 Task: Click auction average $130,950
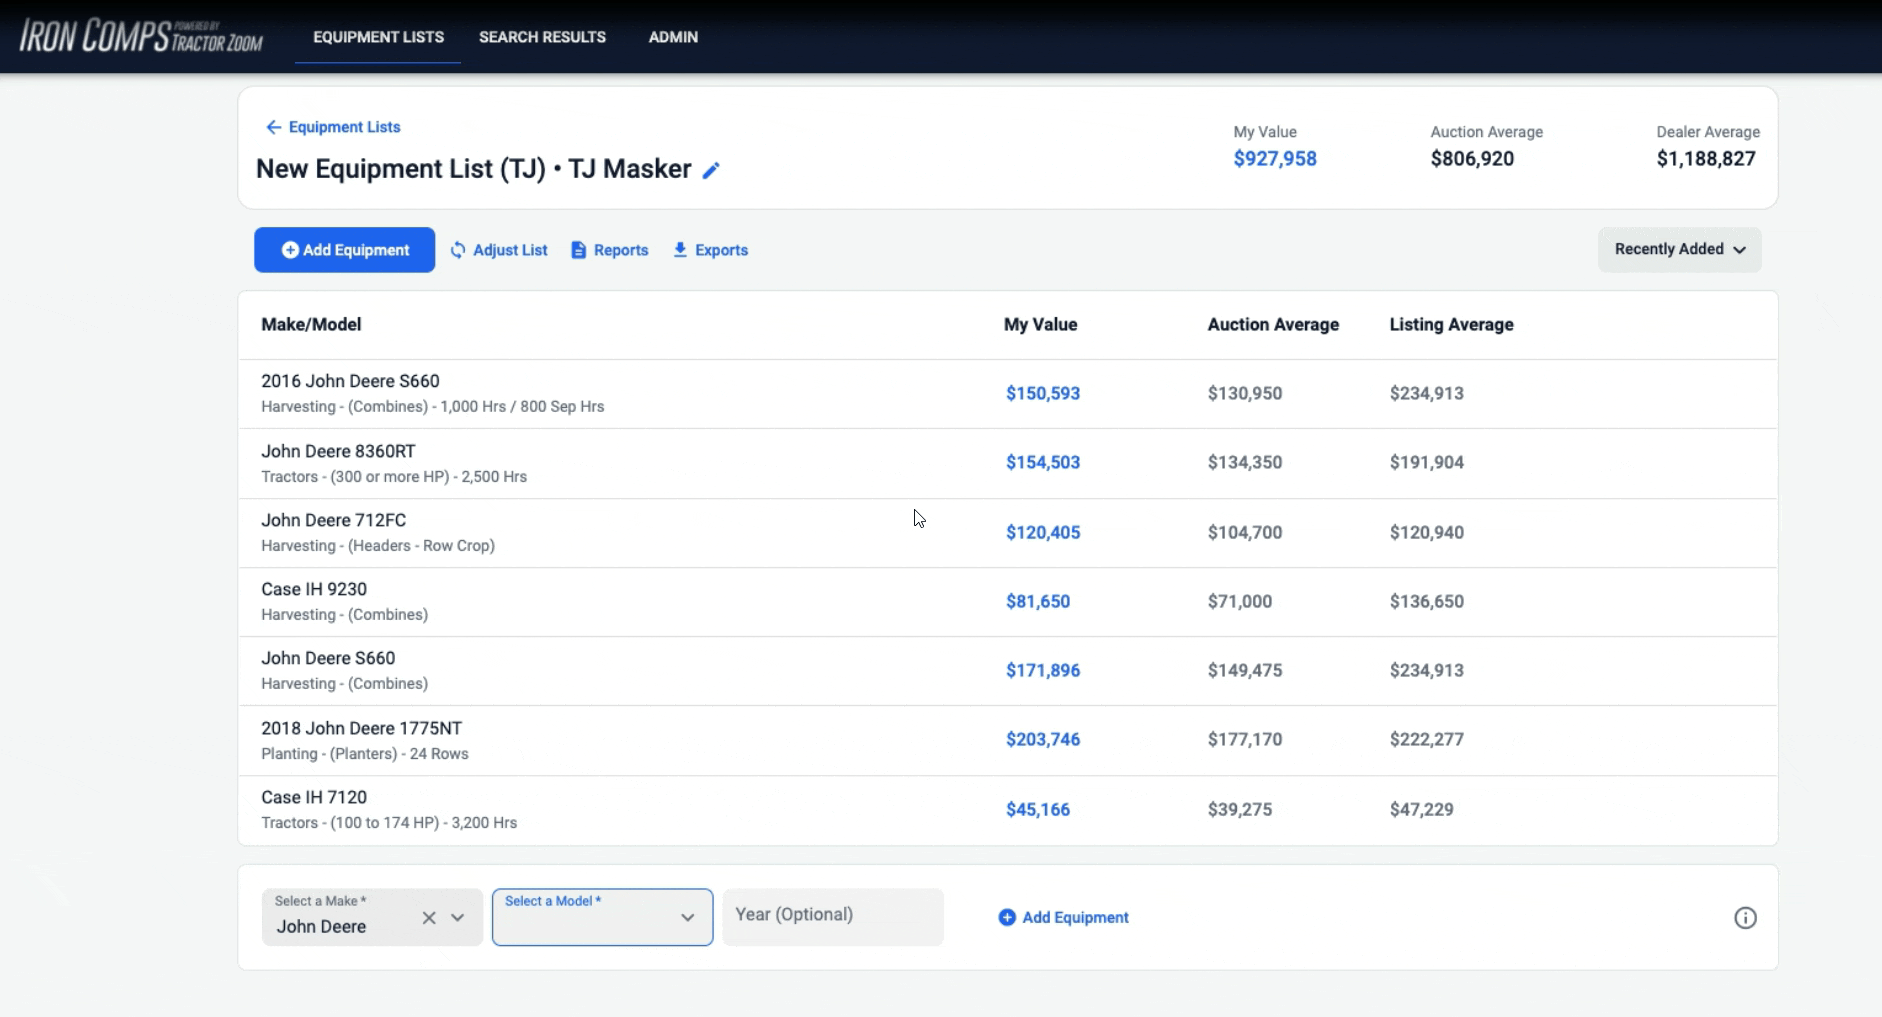point(1245,393)
